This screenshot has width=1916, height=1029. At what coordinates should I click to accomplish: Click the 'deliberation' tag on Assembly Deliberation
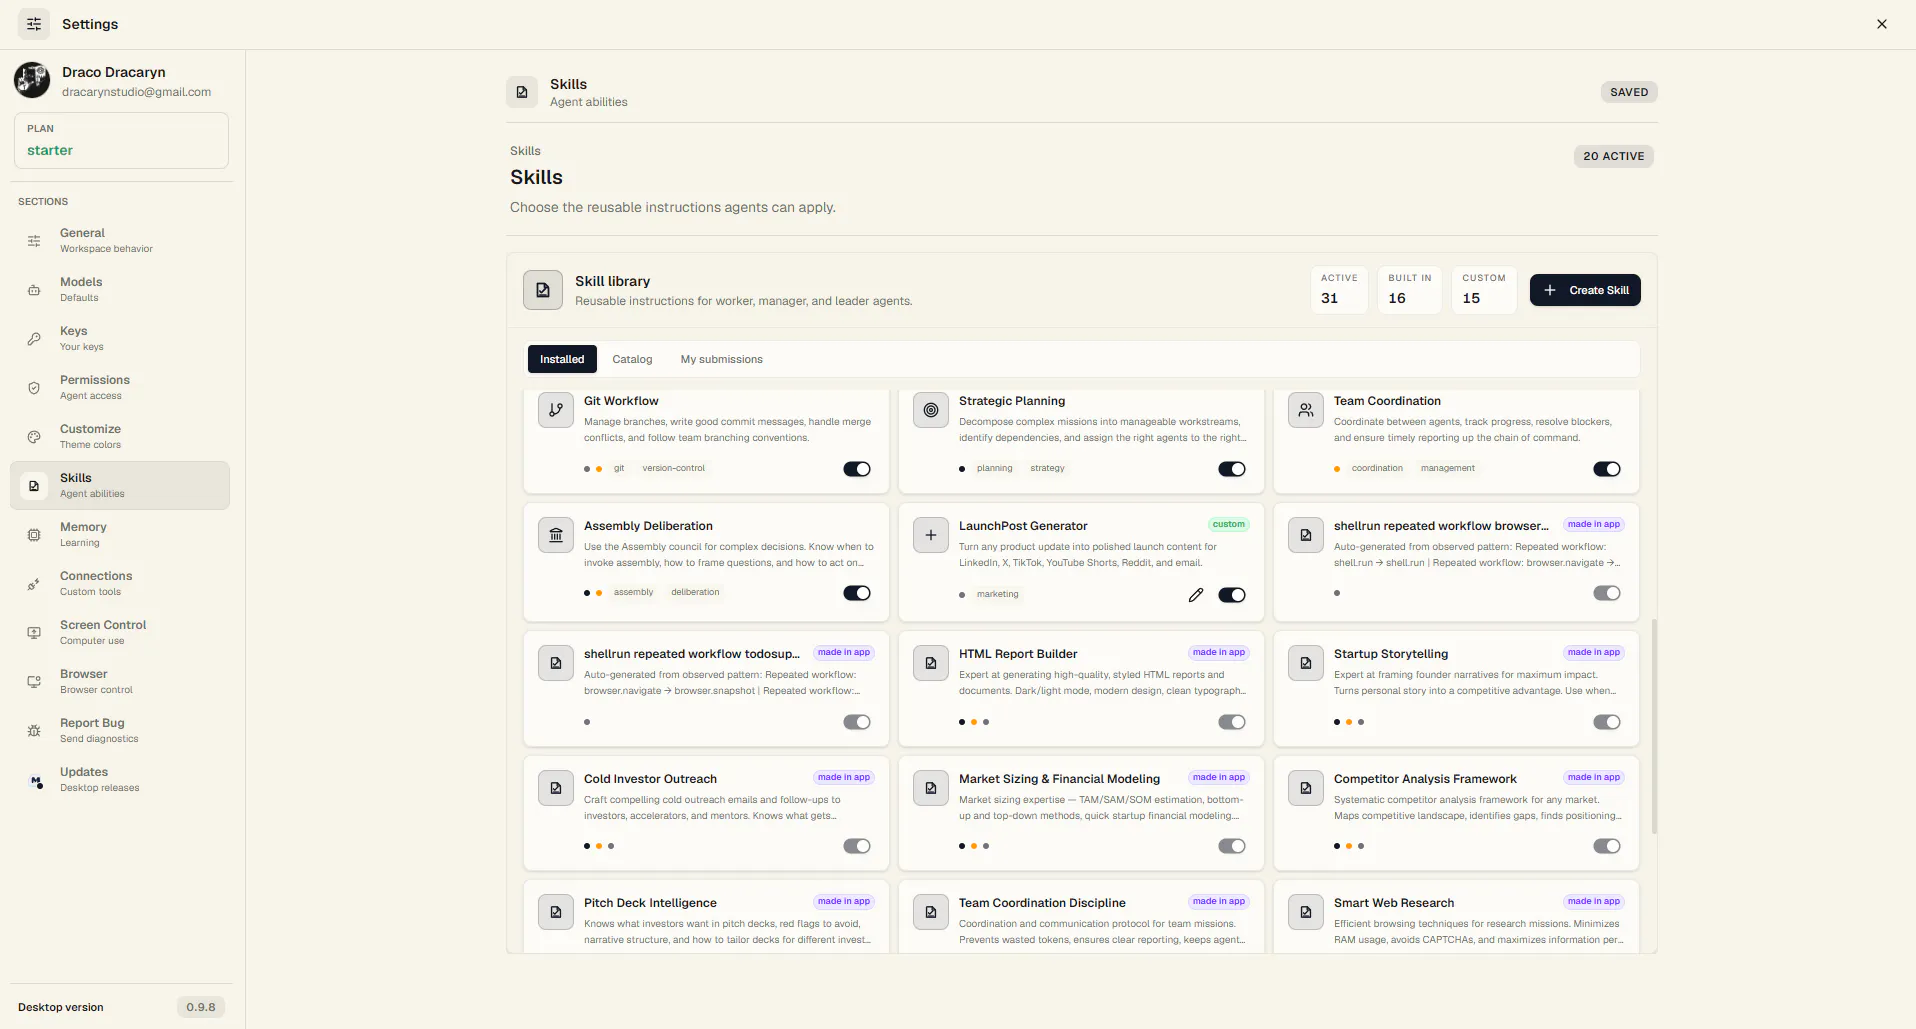[x=695, y=592]
